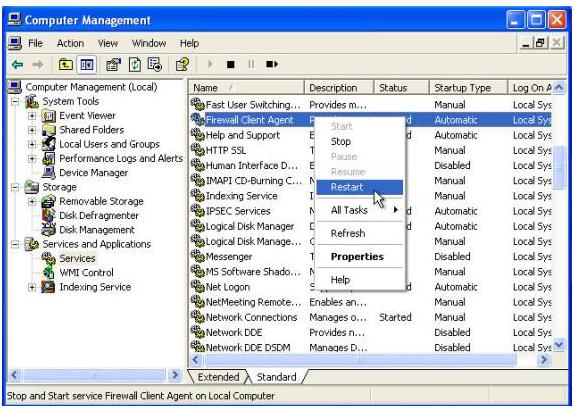Click the Back arrow toolbar icon
575x409 pixels.
[18, 65]
